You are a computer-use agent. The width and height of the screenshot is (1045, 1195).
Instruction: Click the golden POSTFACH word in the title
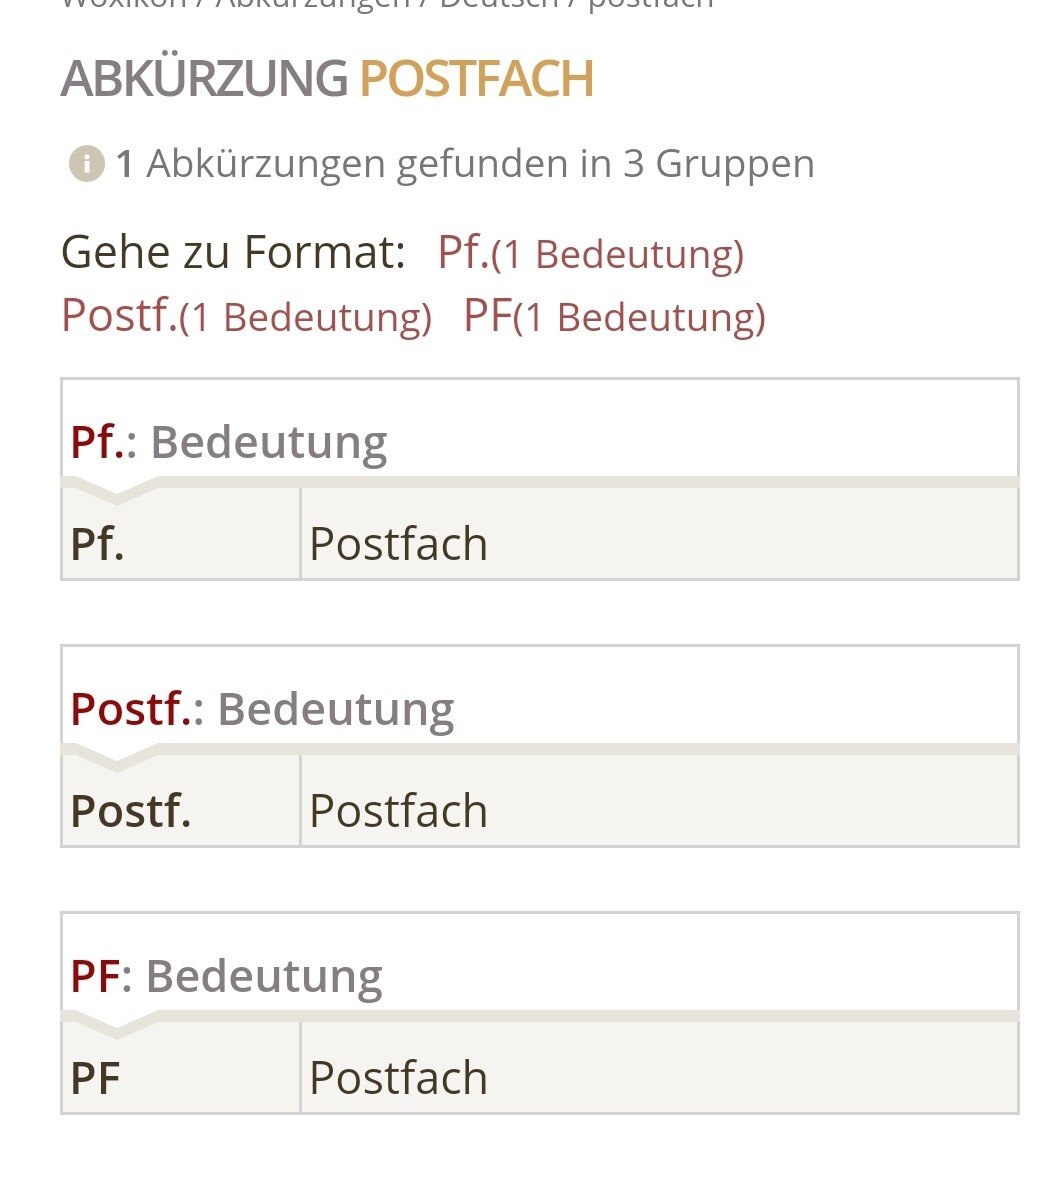pos(476,79)
